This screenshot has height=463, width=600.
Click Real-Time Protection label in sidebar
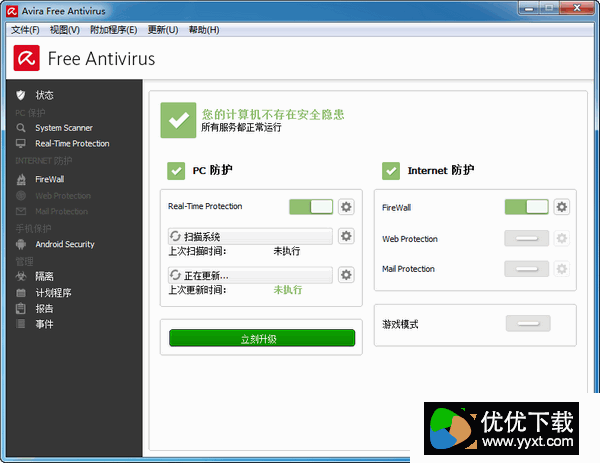(x=72, y=143)
